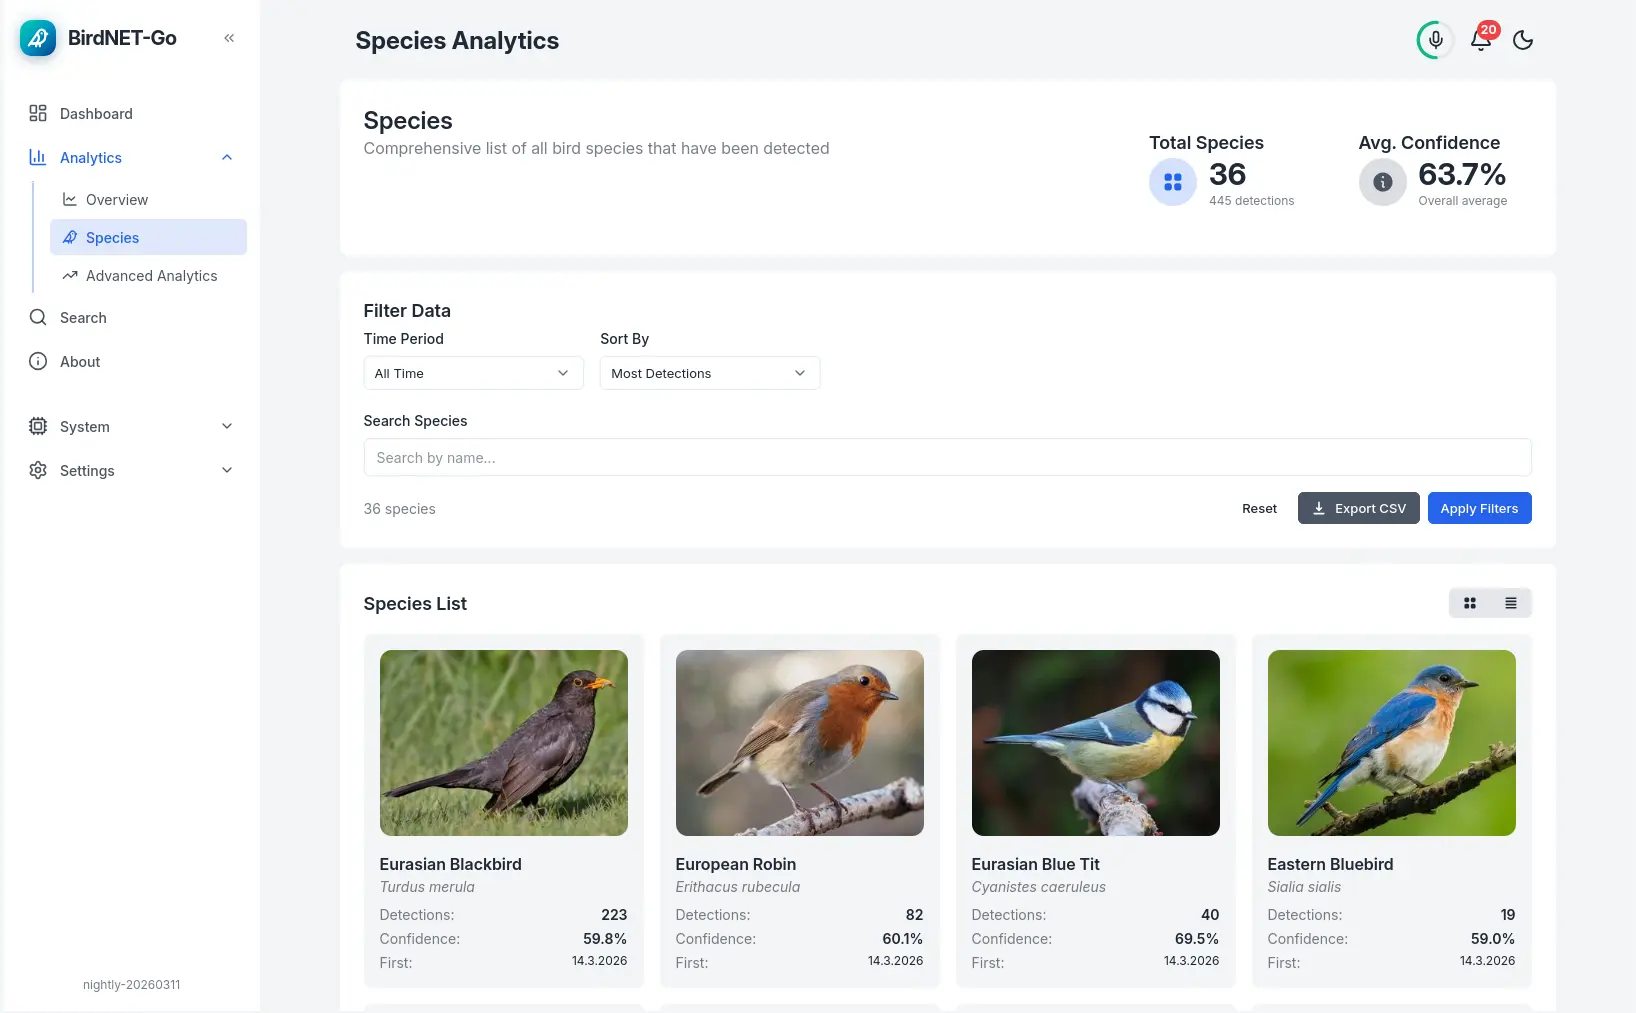
Task: Go to Advanced Analytics page
Action: pos(151,276)
